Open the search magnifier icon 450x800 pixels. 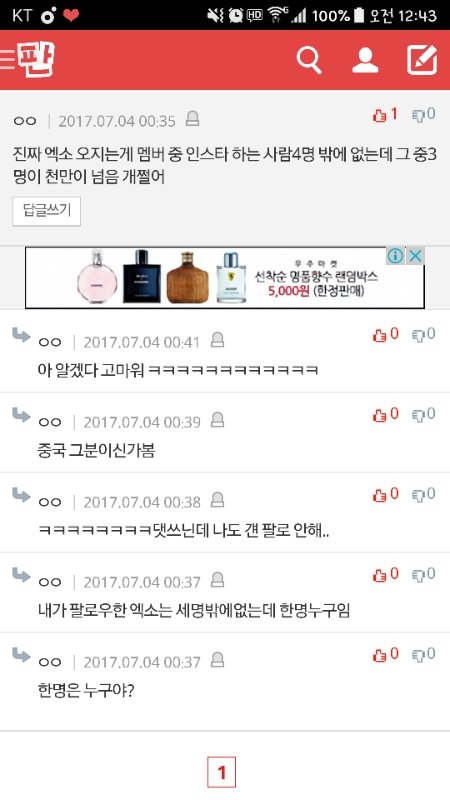(309, 60)
